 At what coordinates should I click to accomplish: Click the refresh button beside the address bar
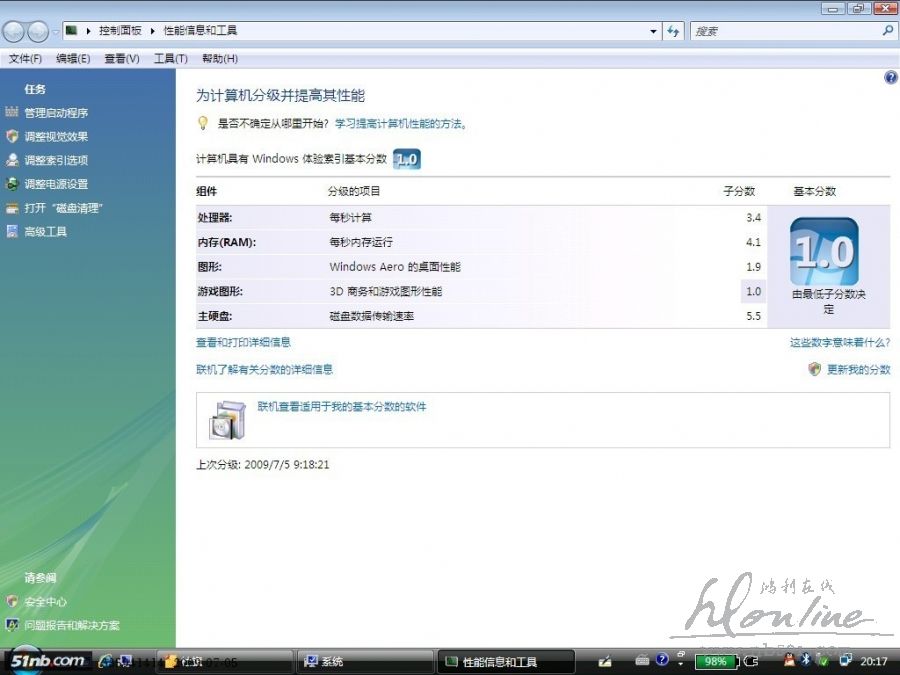674,31
